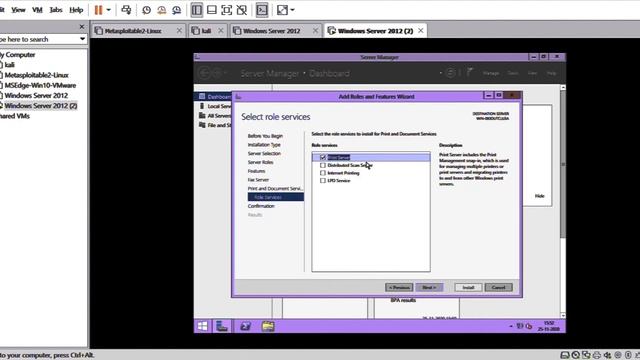Open the Tabs menu
The image size is (640, 360).
[x=56, y=10]
